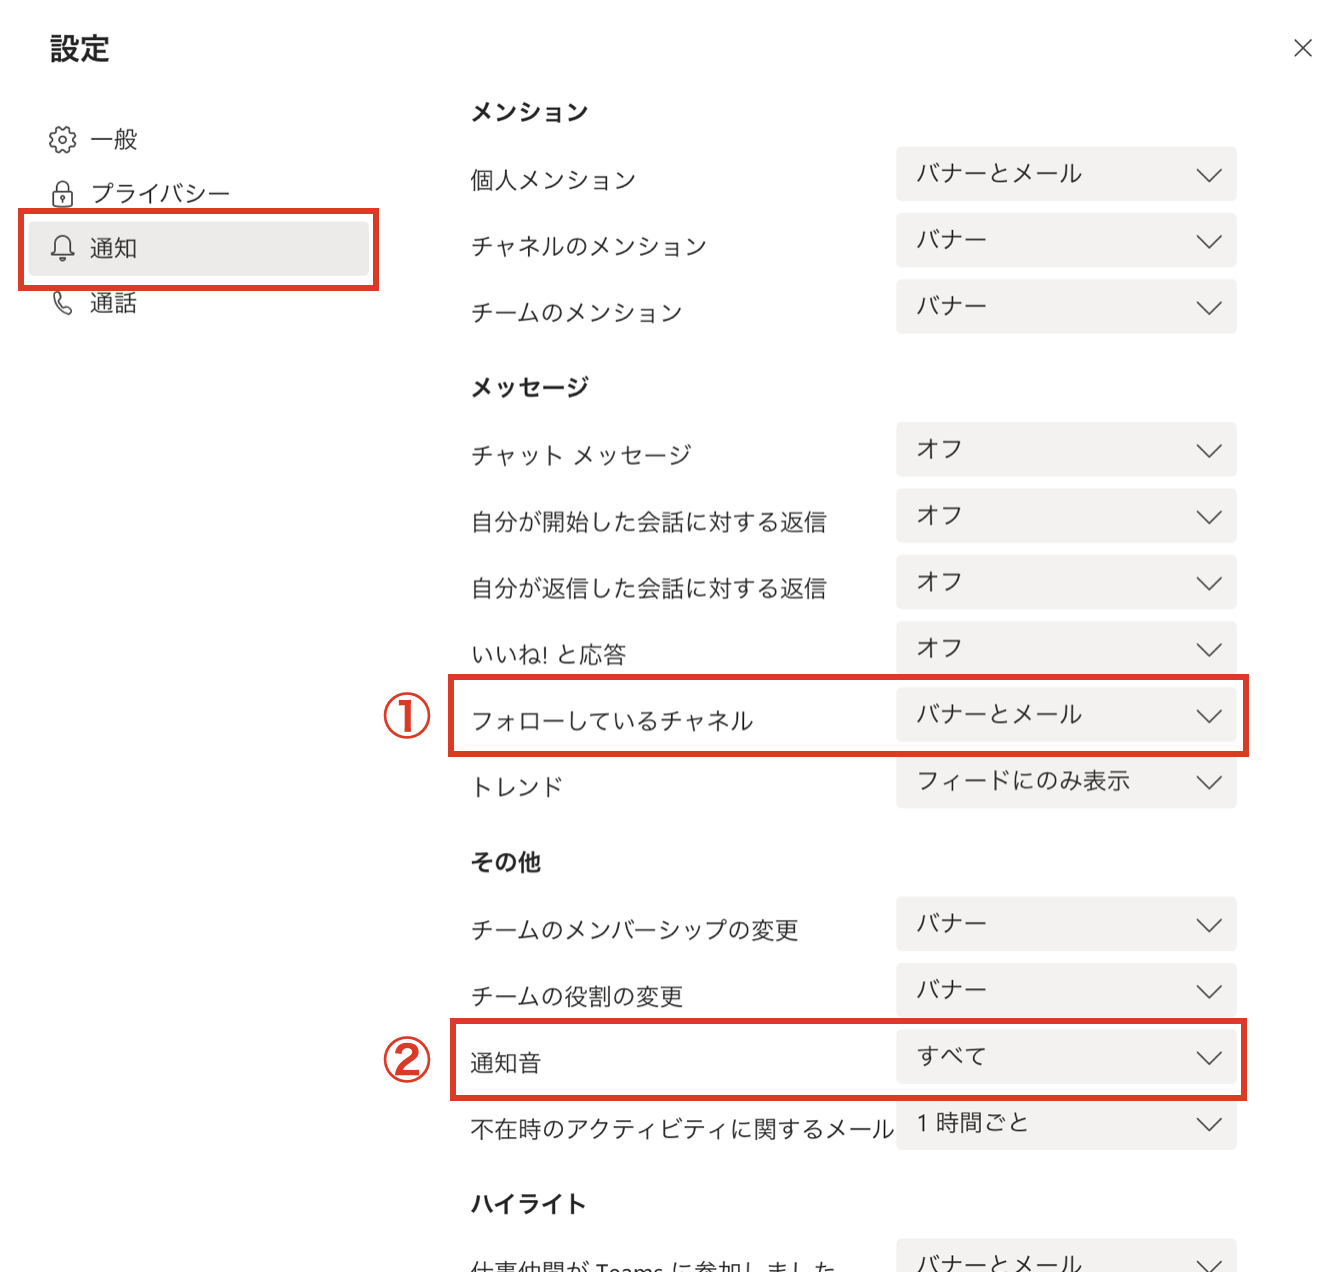This screenshot has width=1338, height=1272.
Task: Close the 設定 dialog with the X
Action: click(x=1302, y=48)
